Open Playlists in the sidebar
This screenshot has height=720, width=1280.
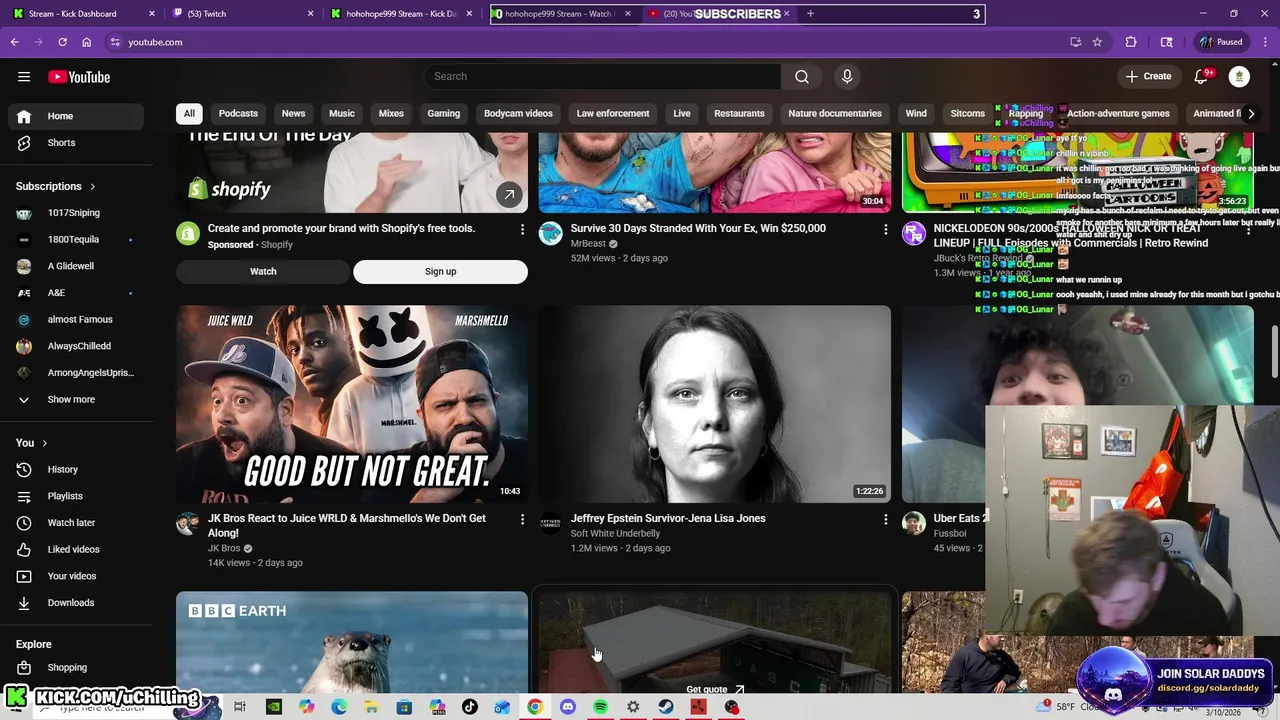coord(76,496)
